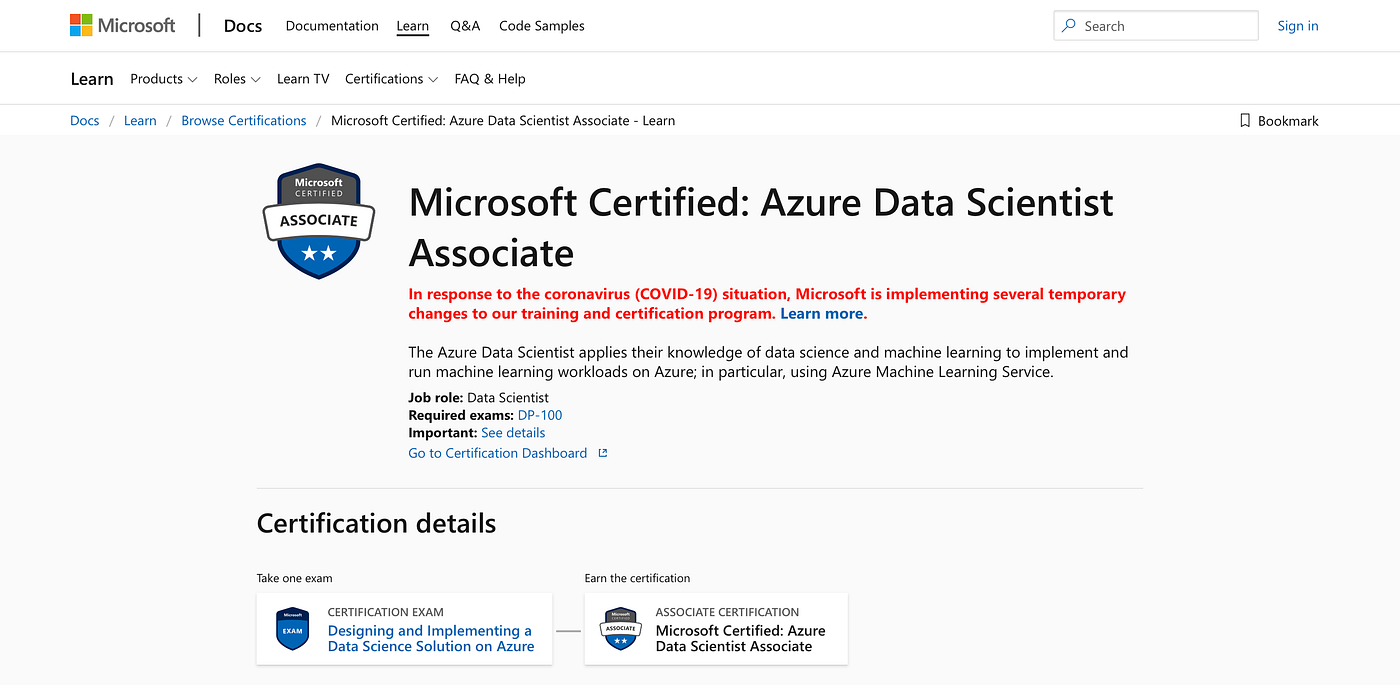Click the Microsoft logo
Screen dimensions: 1400x685
click(x=122, y=26)
